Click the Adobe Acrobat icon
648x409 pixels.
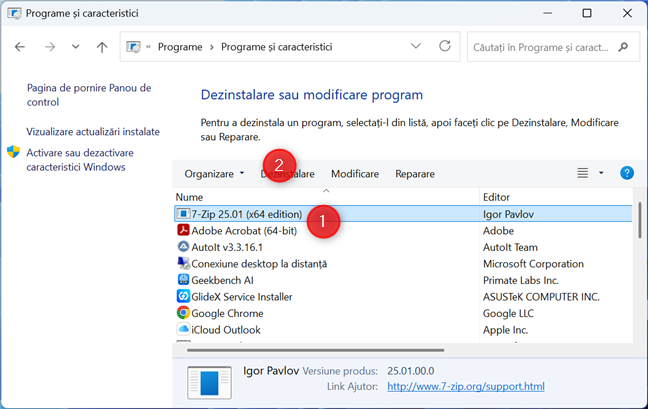(x=183, y=230)
